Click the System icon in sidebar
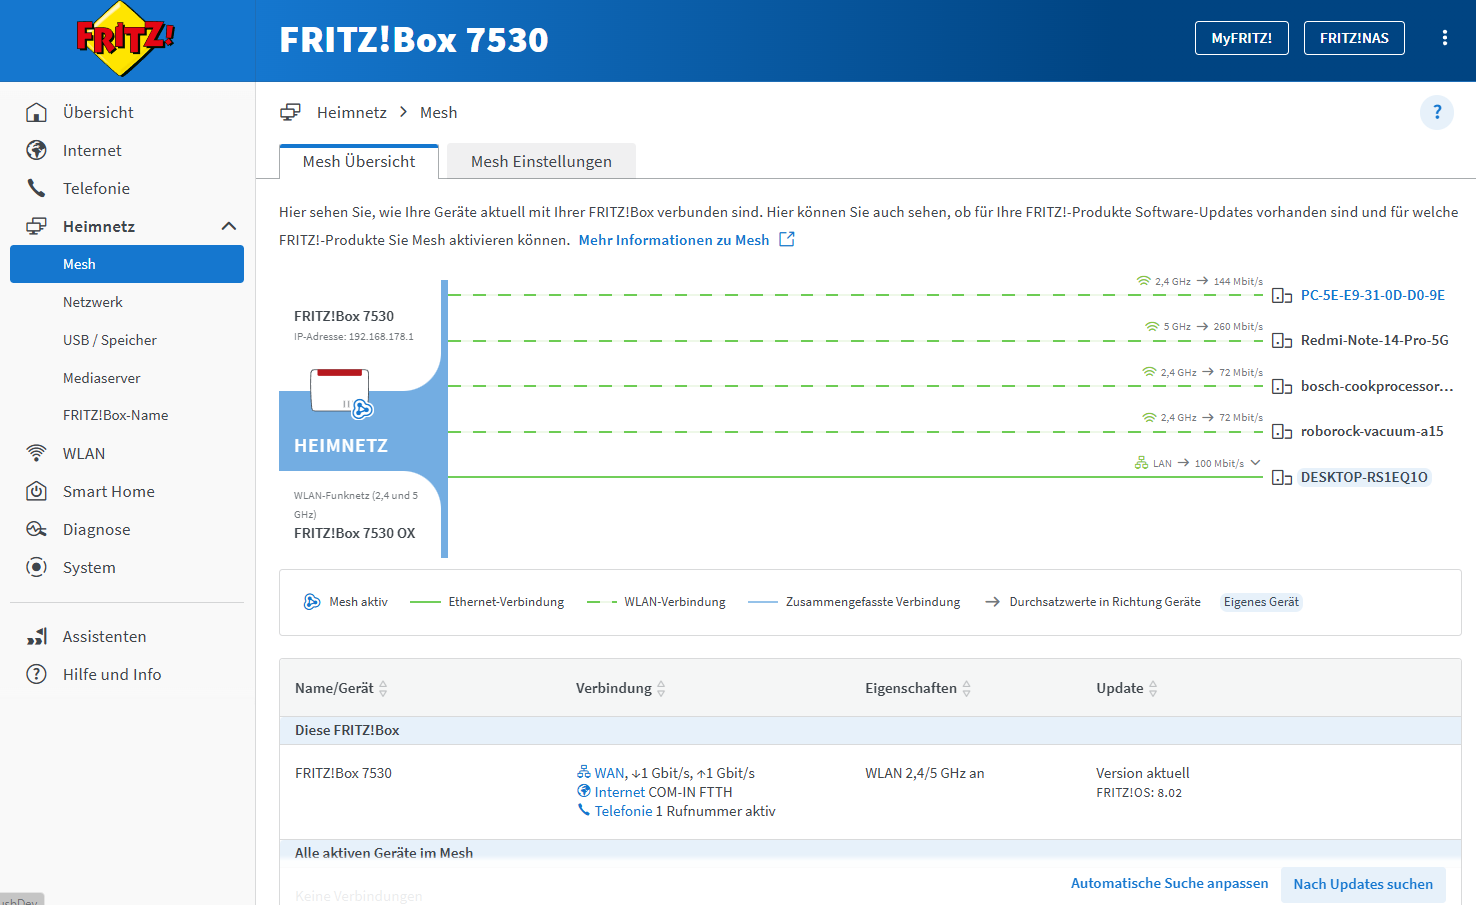1476x905 pixels. [x=36, y=567]
